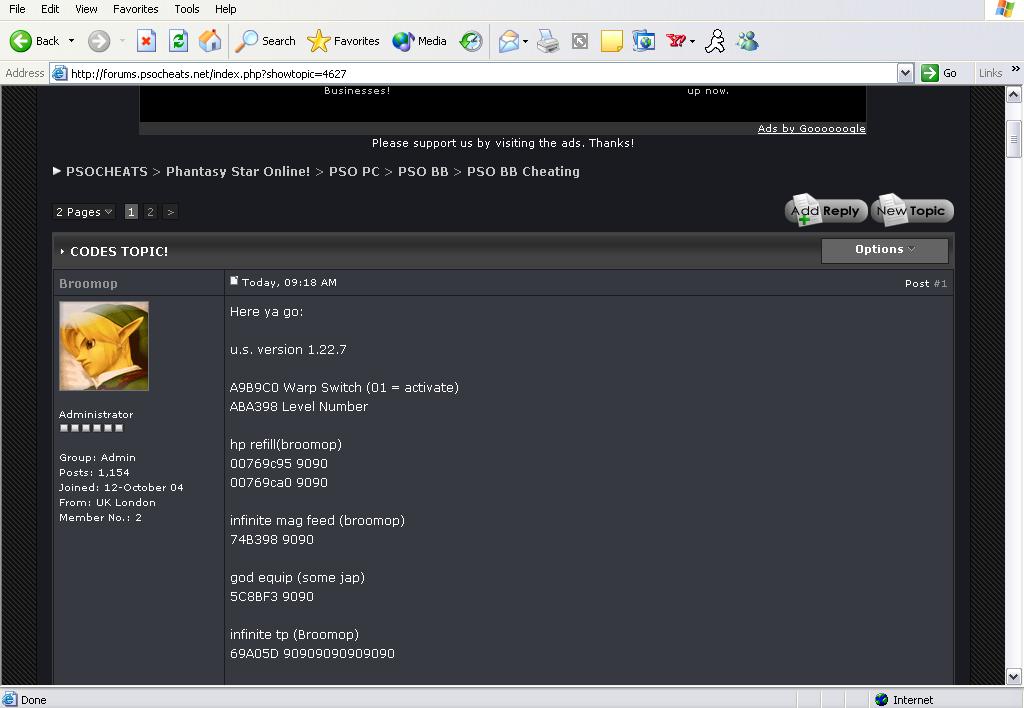1024x708 pixels.
Task: Click the New Topic button
Action: 912,211
